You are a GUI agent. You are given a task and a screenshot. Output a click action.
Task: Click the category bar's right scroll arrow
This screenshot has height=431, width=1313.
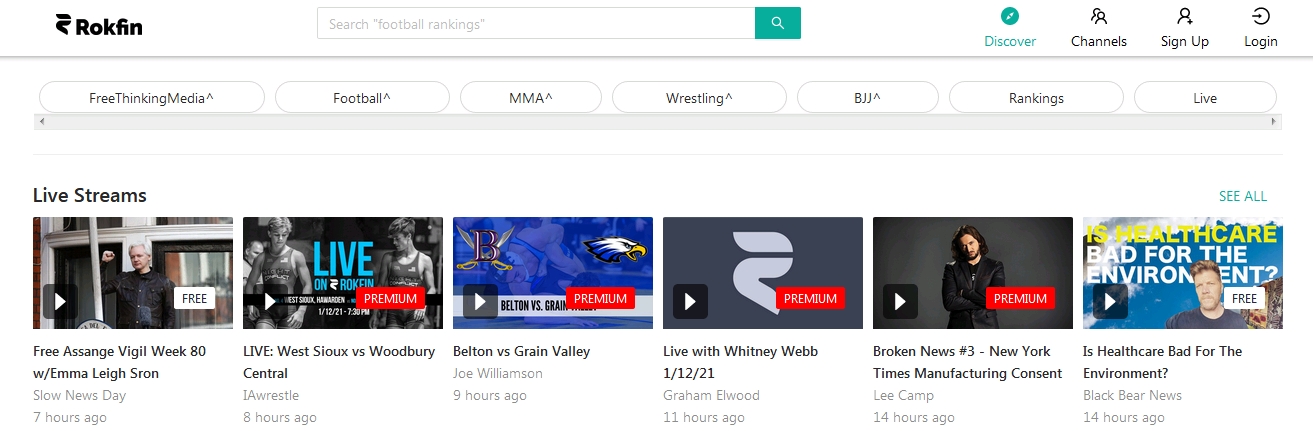click(1275, 121)
